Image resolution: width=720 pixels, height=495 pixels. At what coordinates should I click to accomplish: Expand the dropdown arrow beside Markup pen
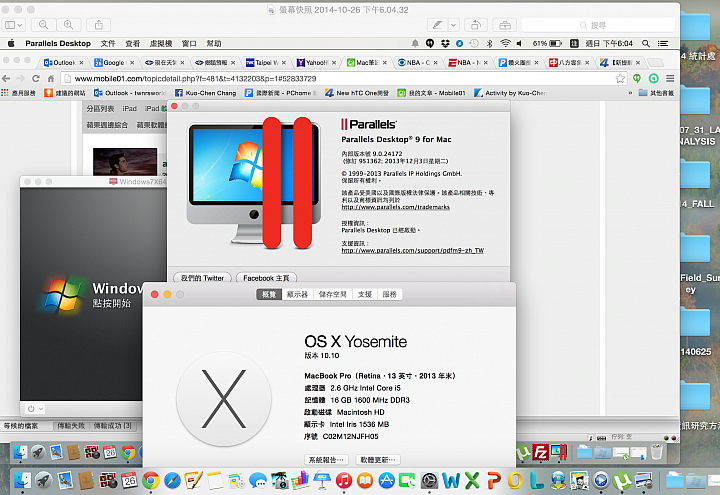point(453,25)
